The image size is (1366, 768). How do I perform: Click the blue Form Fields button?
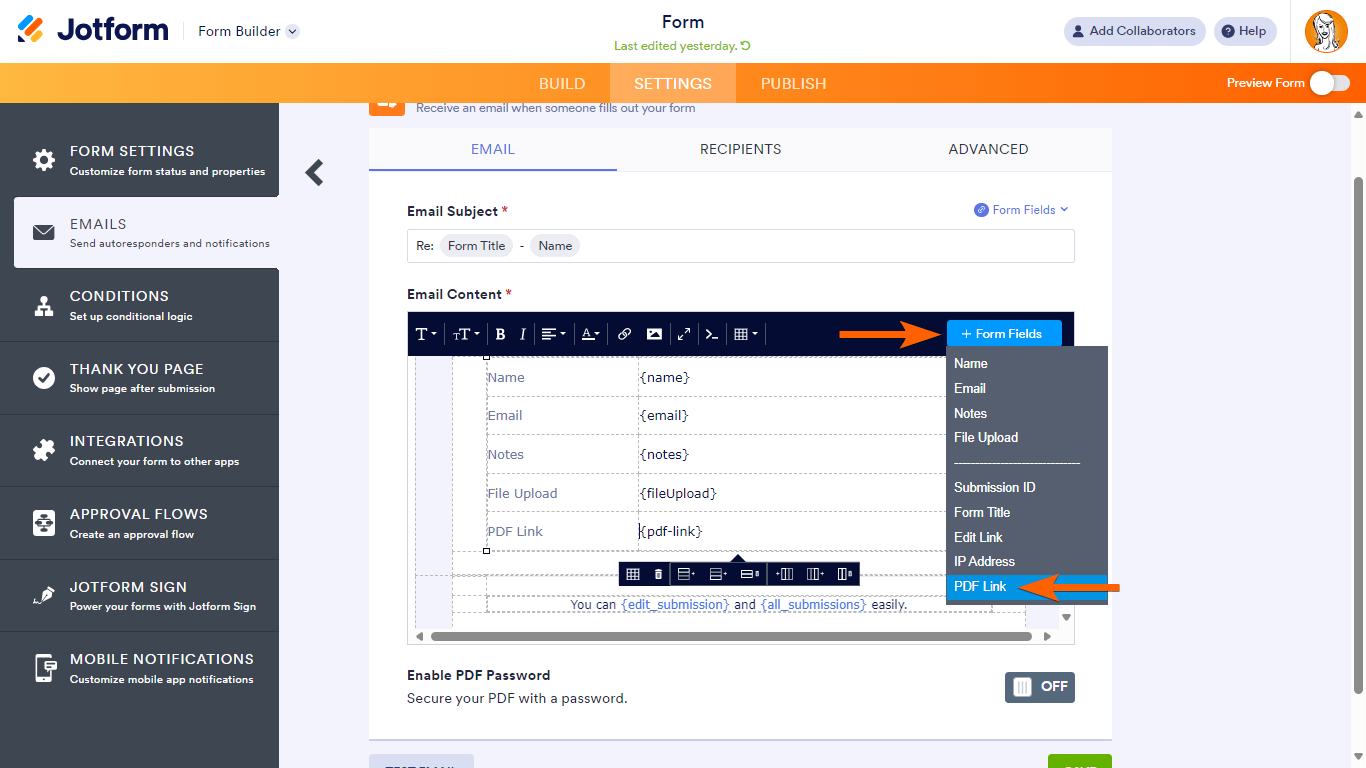click(1004, 334)
